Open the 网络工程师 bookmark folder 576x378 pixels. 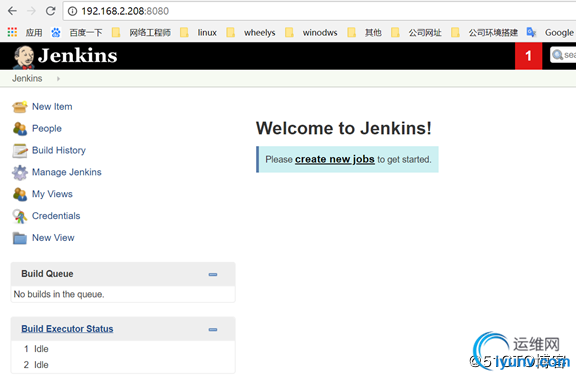pyautogui.click(x=141, y=32)
